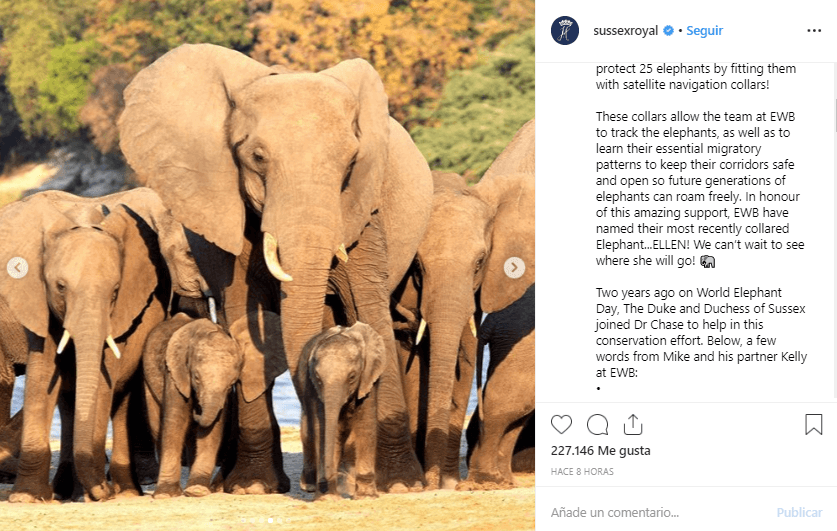This screenshot has height=531, width=837.
Task: Go to the previous photo in the carousel
Action: coord(17,267)
